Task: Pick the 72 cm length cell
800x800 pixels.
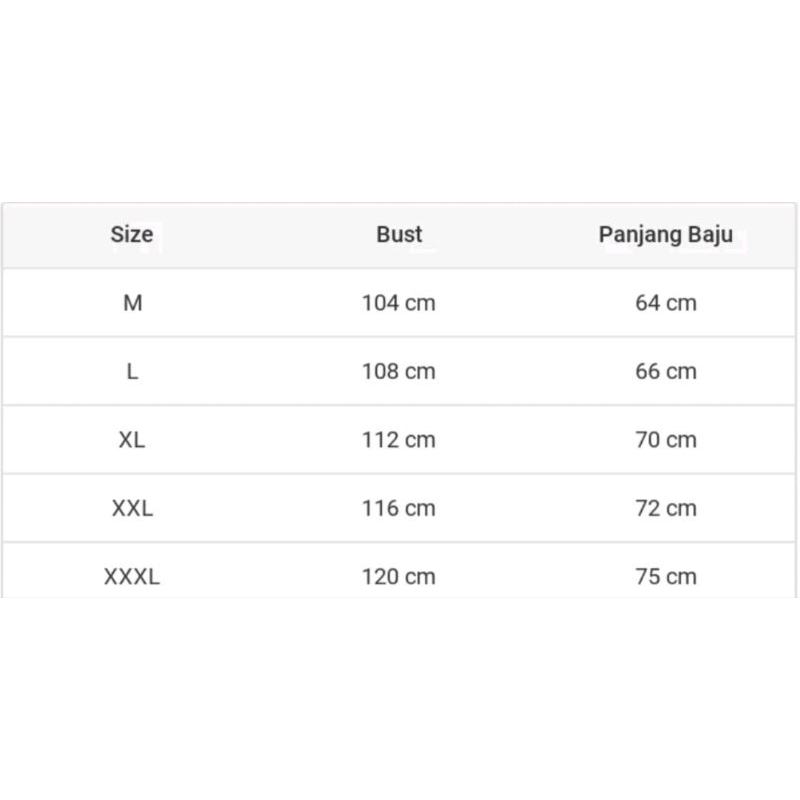Action: 666,508
